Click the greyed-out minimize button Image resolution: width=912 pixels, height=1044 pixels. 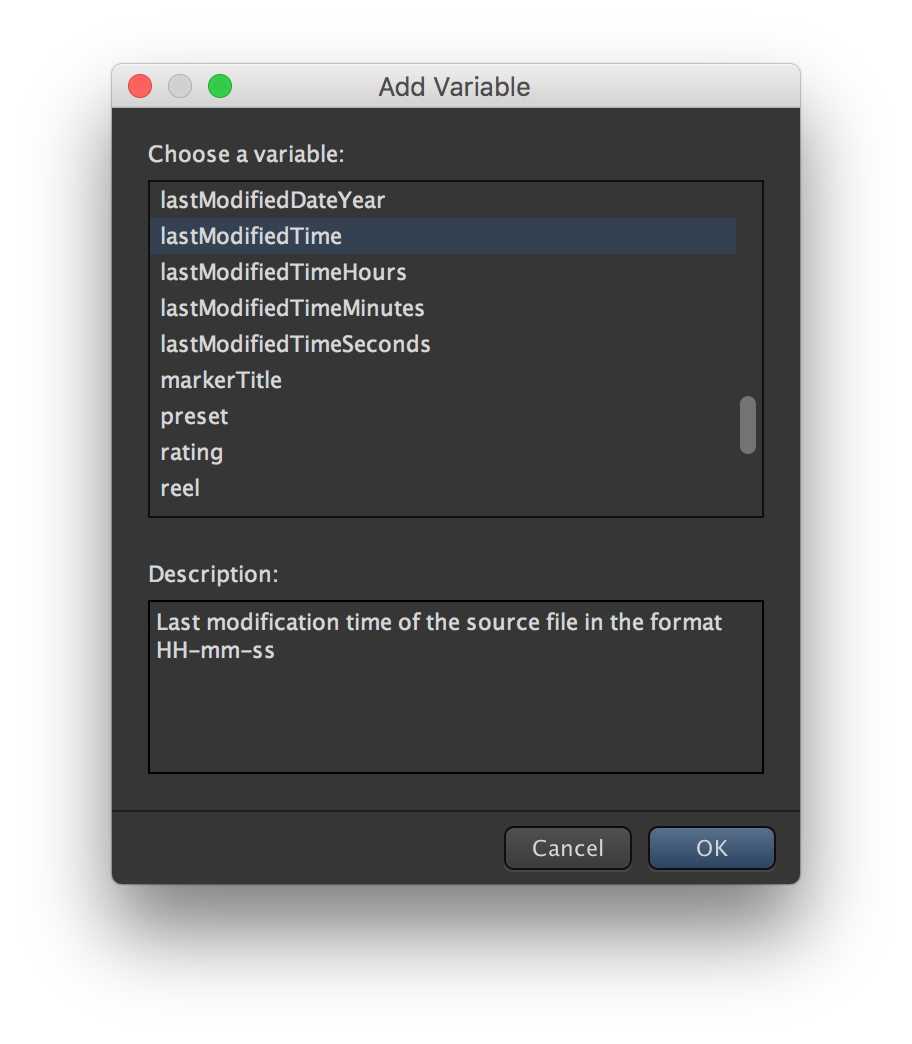(x=180, y=86)
